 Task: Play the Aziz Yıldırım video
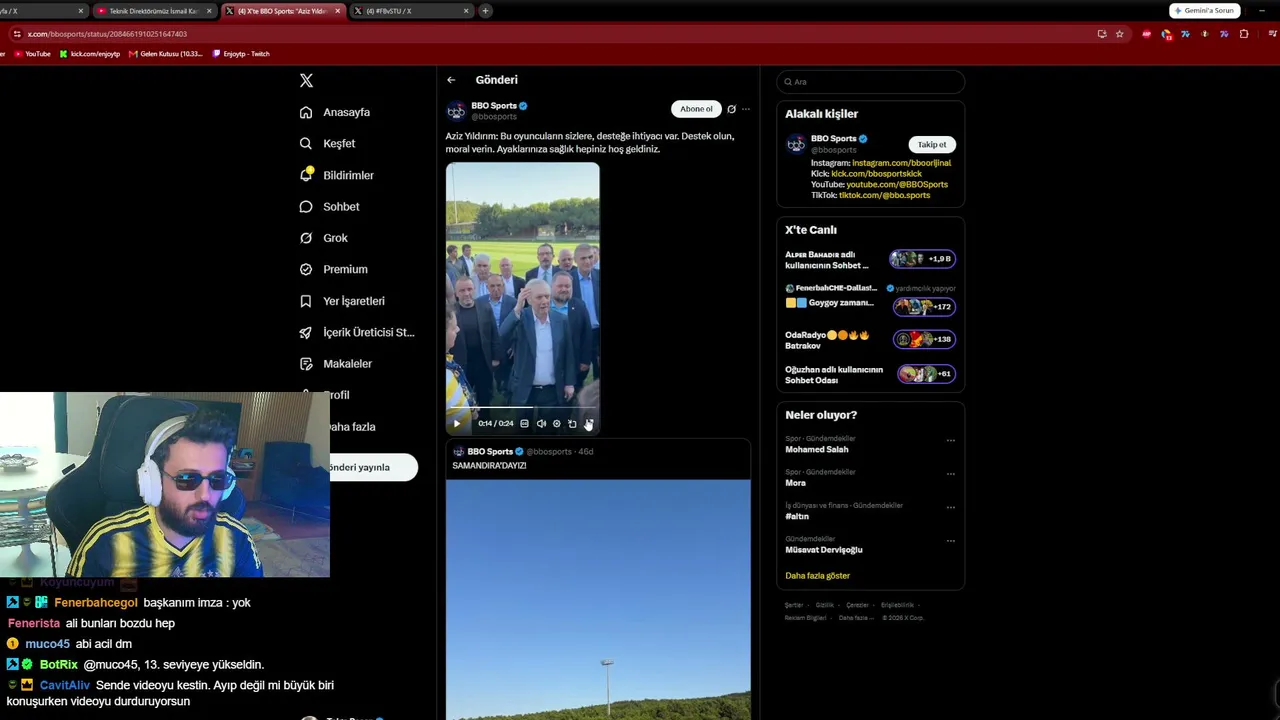(457, 423)
